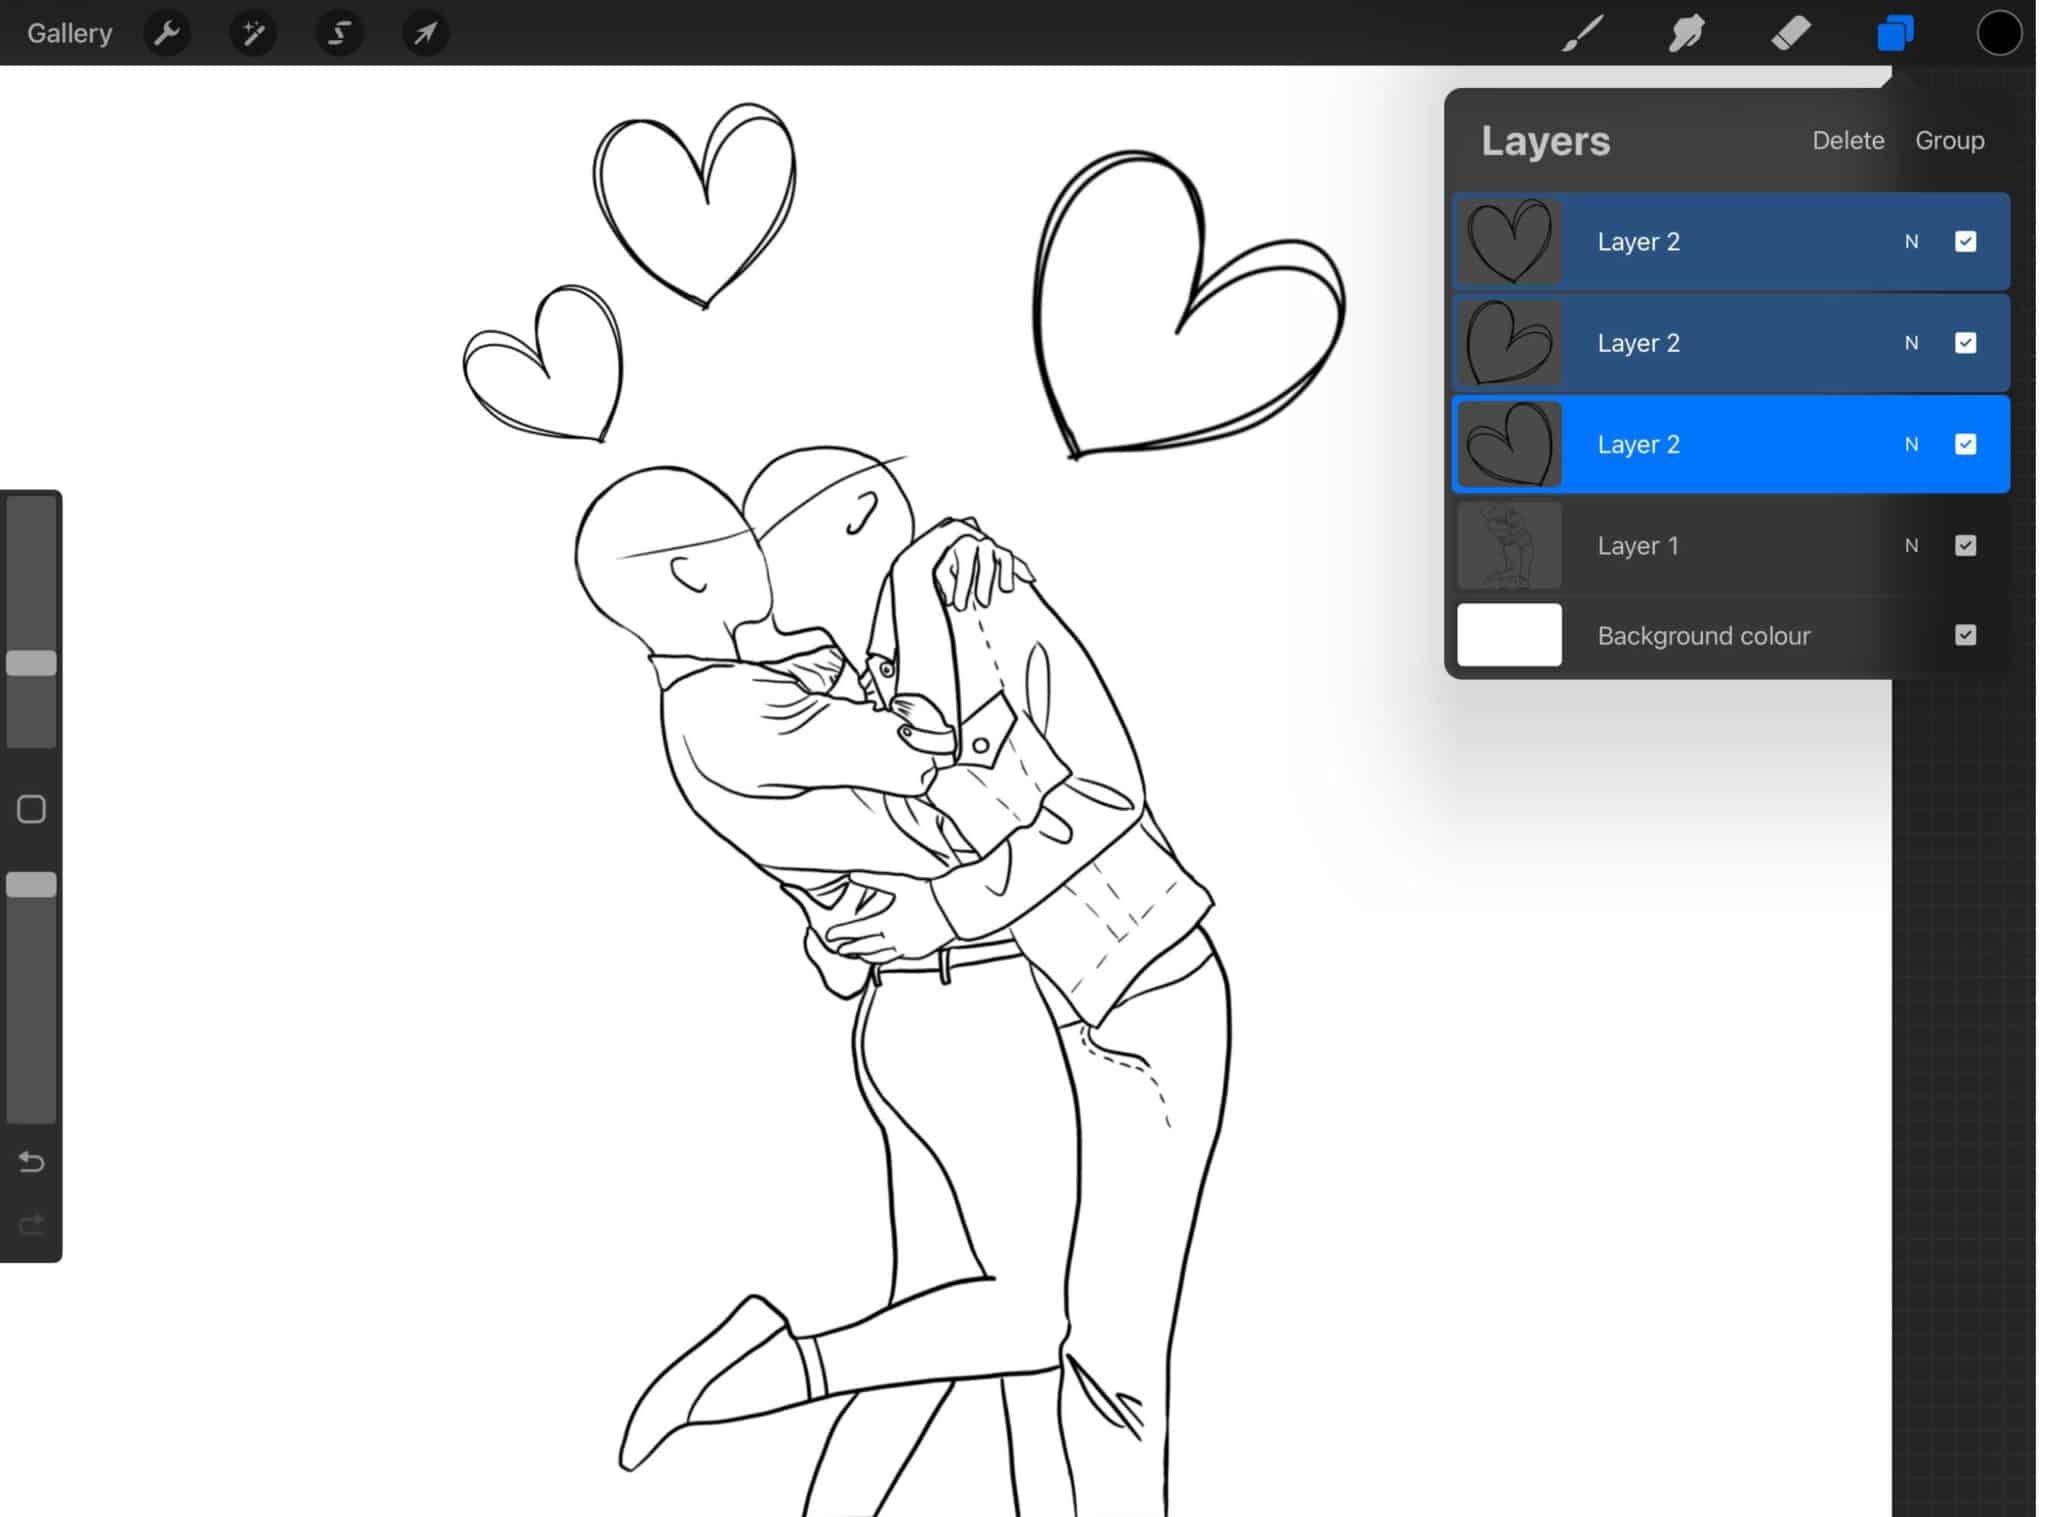Tap the Undo arrow button

click(x=31, y=1163)
